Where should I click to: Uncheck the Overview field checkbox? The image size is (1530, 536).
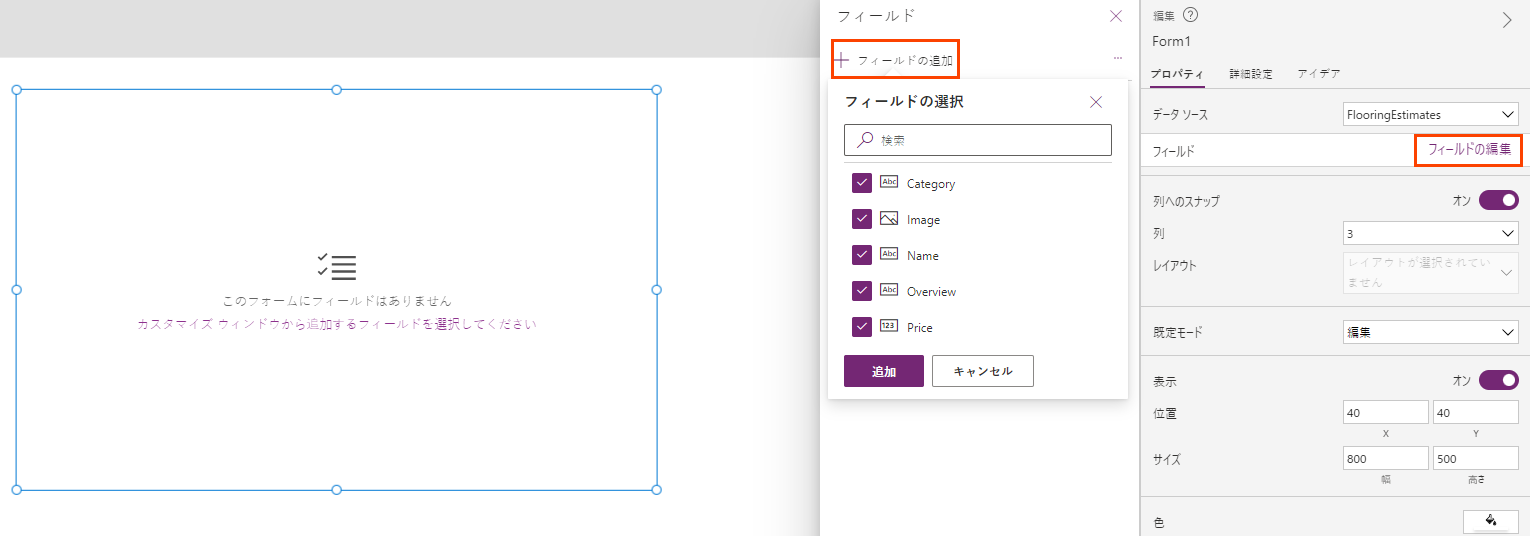[862, 291]
